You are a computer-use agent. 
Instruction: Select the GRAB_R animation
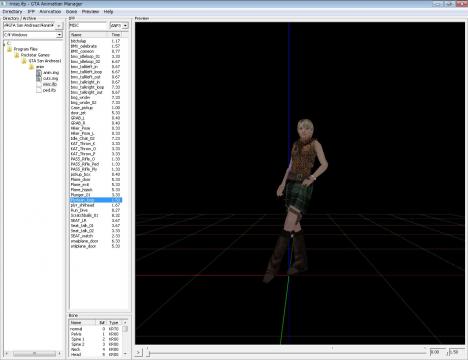tap(96, 123)
